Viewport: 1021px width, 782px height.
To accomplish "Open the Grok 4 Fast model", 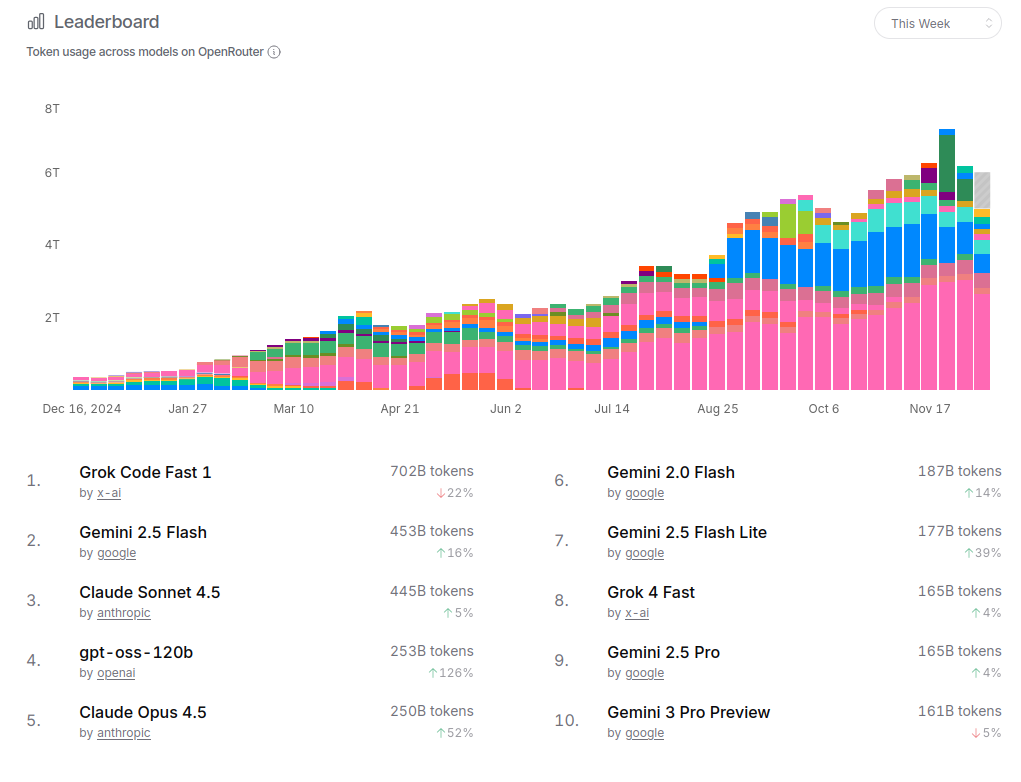I will point(650,592).
